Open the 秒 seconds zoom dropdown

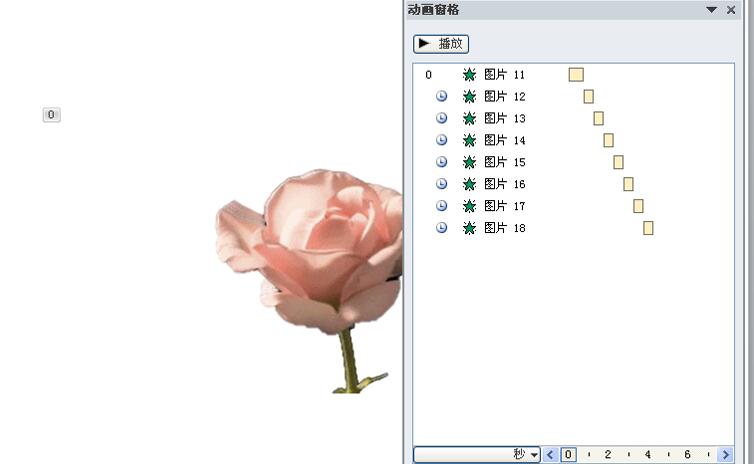[477, 454]
